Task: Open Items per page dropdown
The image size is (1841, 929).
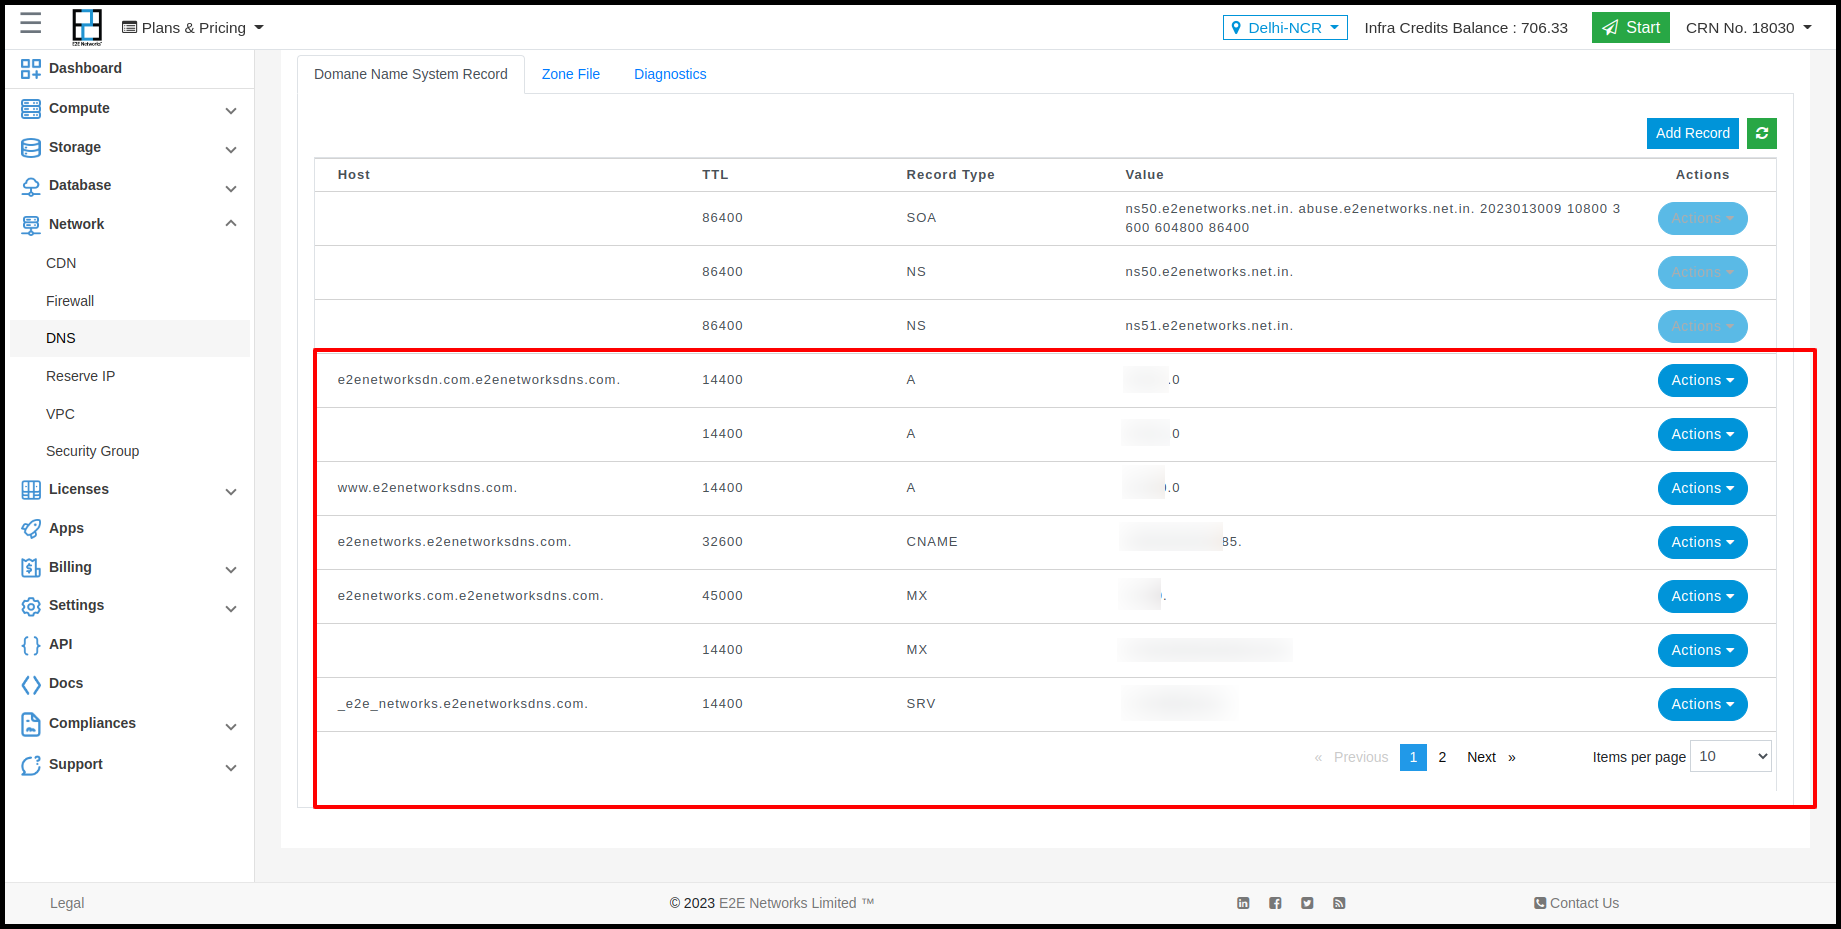Action: (x=1731, y=756)
